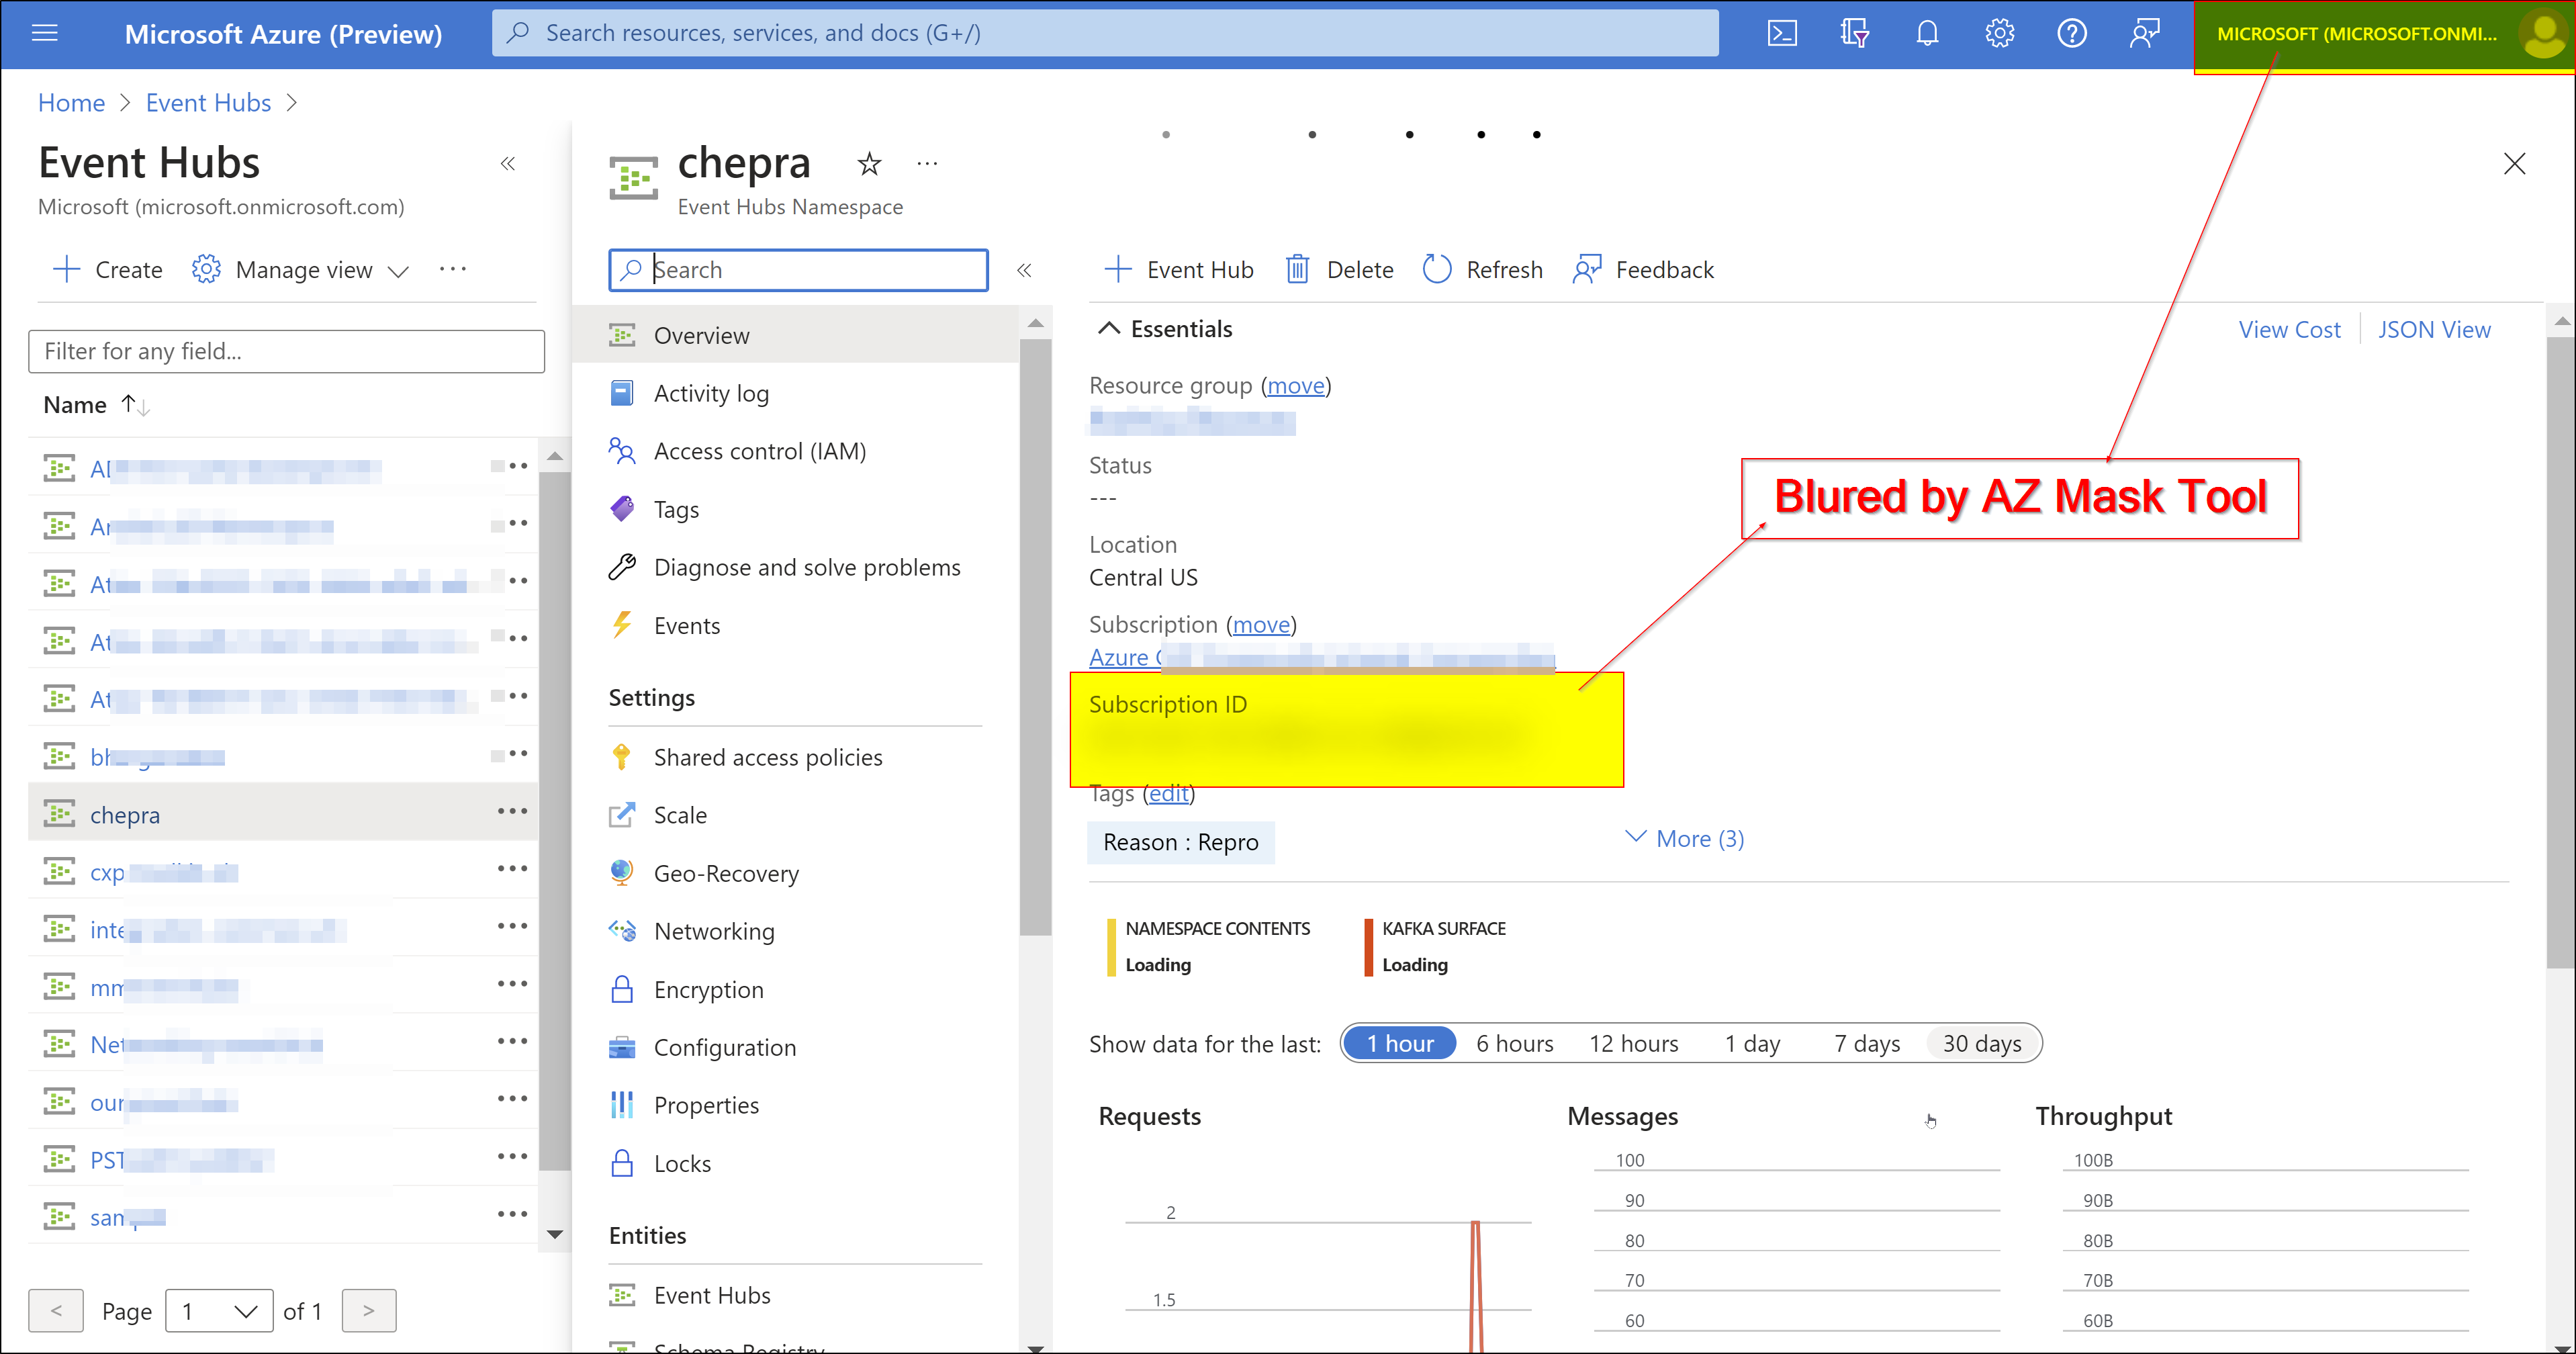Collapse the resource menu pane
The width and height of the screenshot is (2576, 1354).
(1024, 270)
